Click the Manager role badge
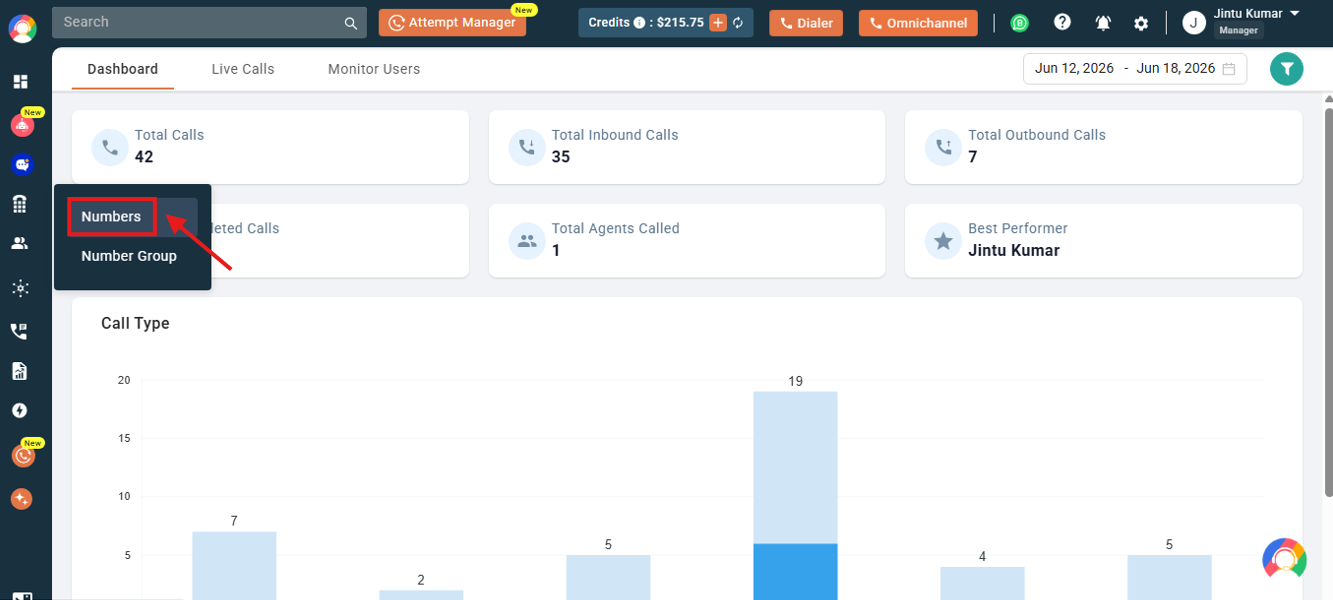The image size is (1333, 600). point(1238,31)
